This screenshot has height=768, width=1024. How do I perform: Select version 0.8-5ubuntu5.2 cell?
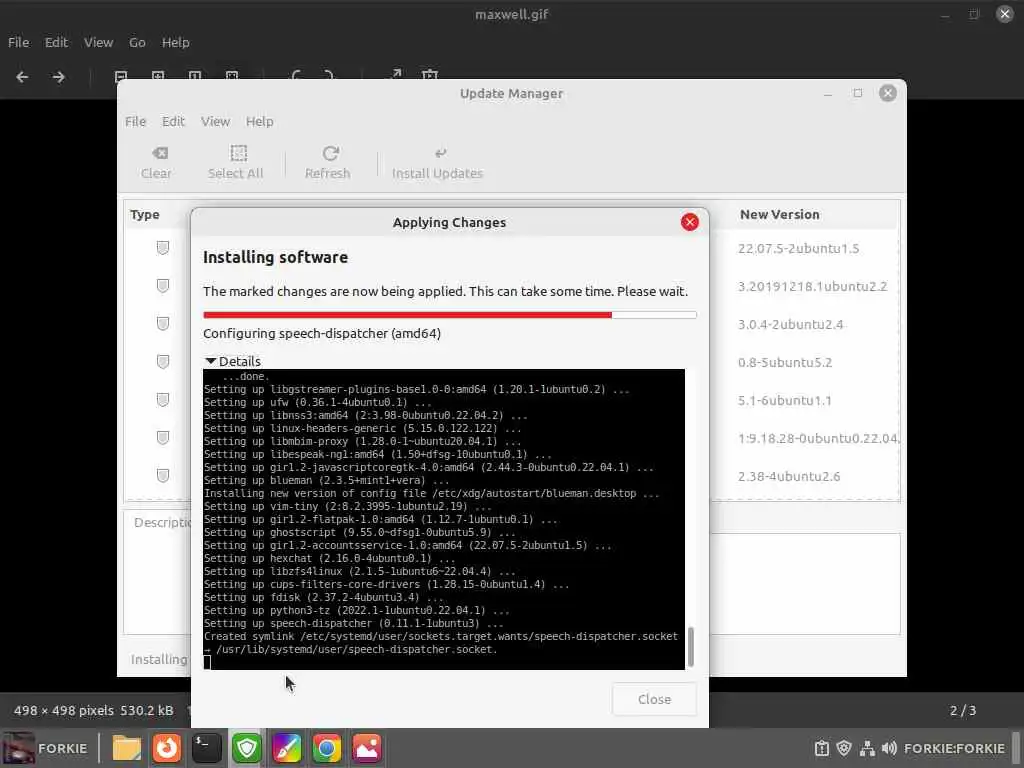pos(785,362)
